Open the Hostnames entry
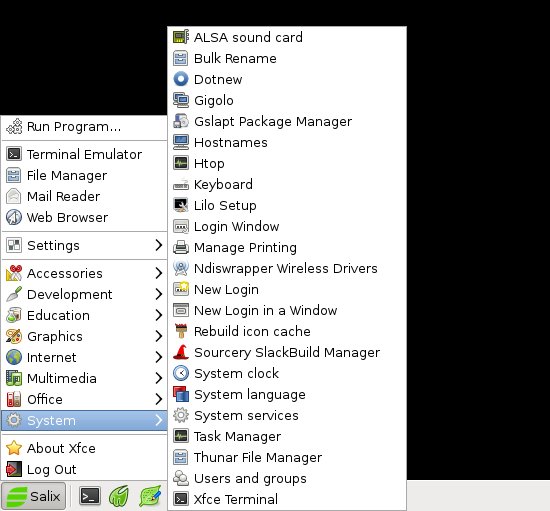The image size is (550, 511). click(x=287, y=142)
